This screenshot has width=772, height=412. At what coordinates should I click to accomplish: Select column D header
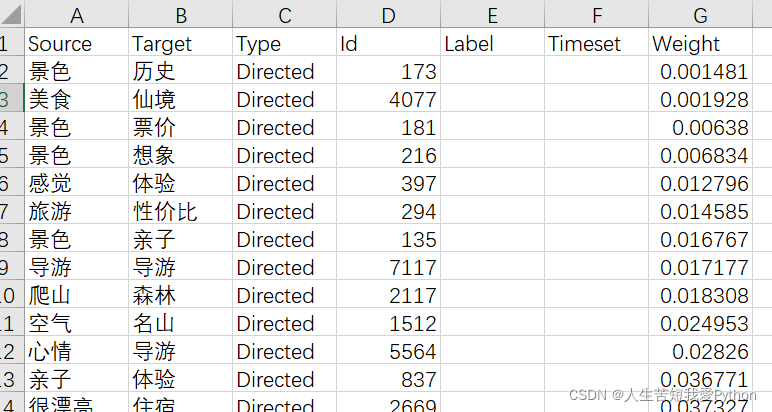point(388,14)
